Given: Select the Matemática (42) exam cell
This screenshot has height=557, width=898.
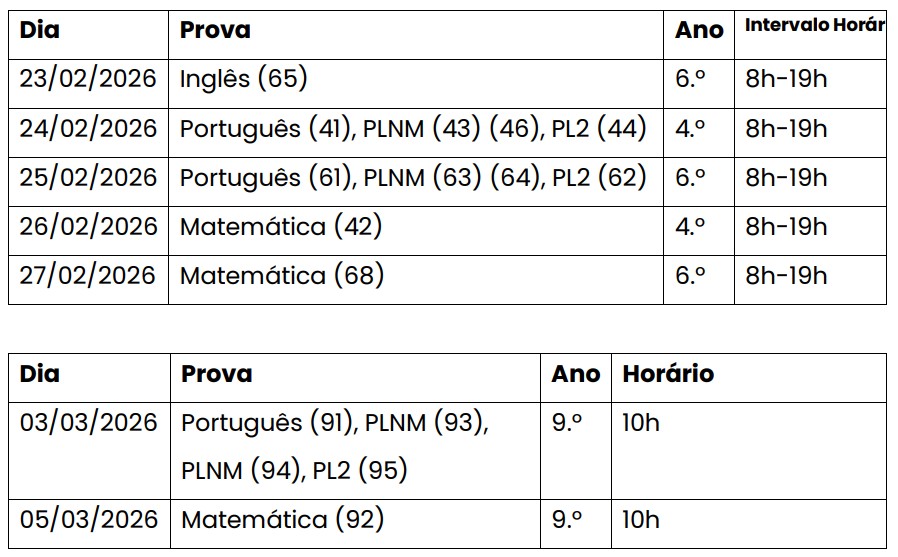Looking at the screenshot, I should click(281, 227).
